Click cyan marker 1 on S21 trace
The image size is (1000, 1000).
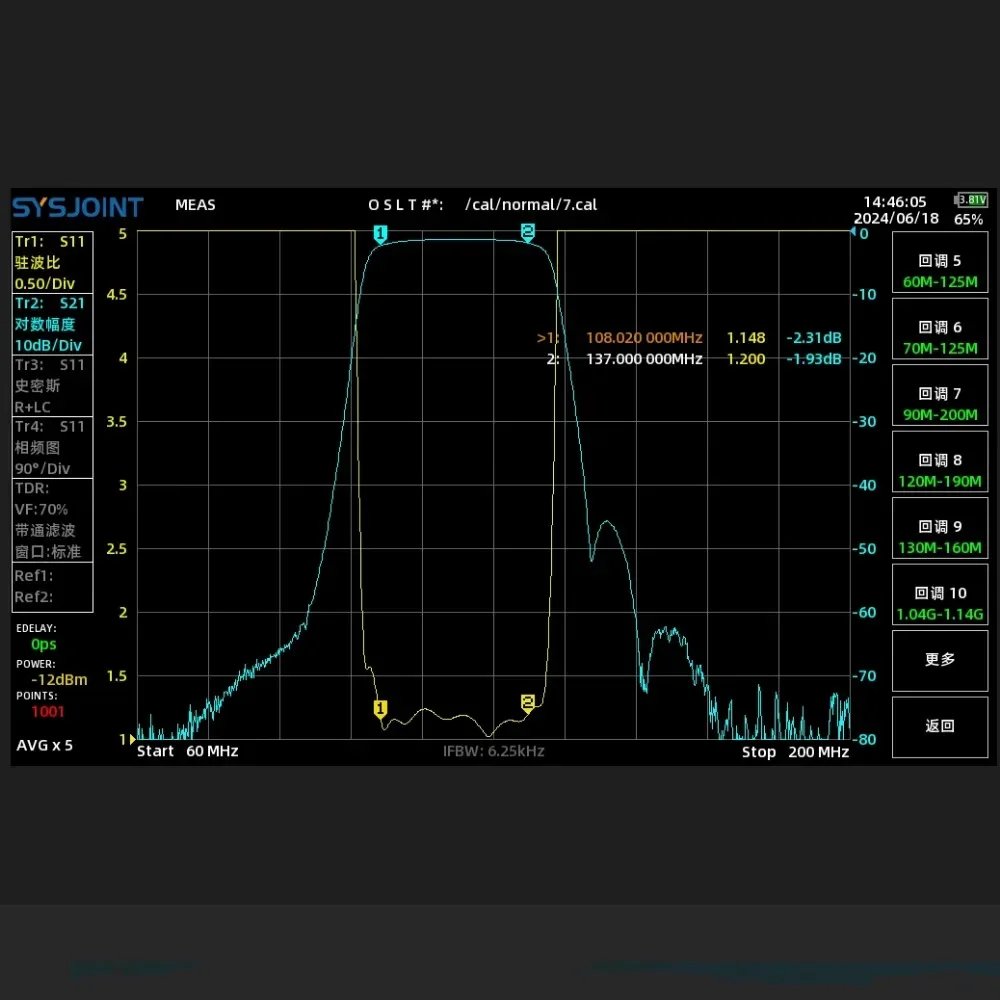pos(380,234)
